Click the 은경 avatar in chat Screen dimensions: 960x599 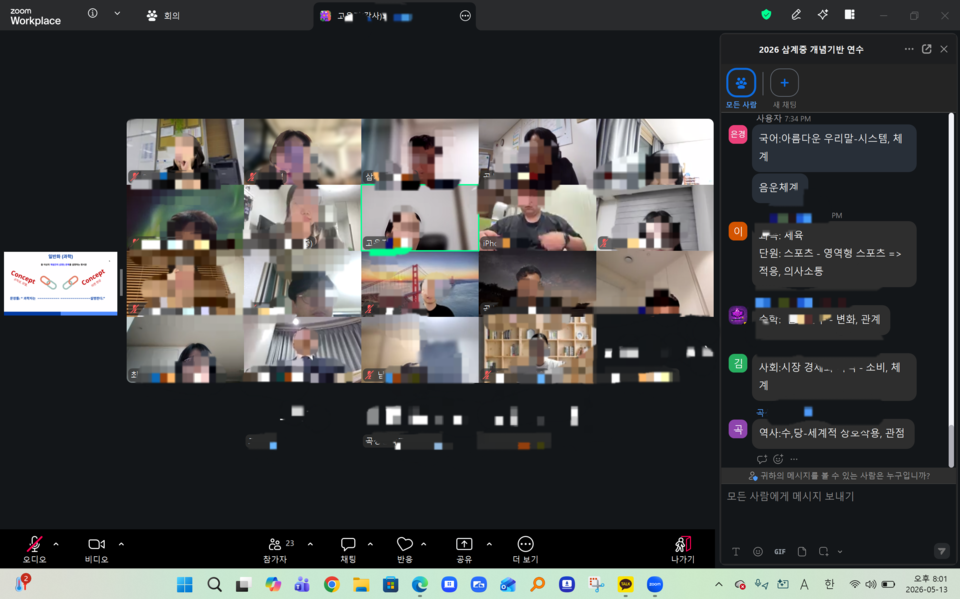pos(738,134)
